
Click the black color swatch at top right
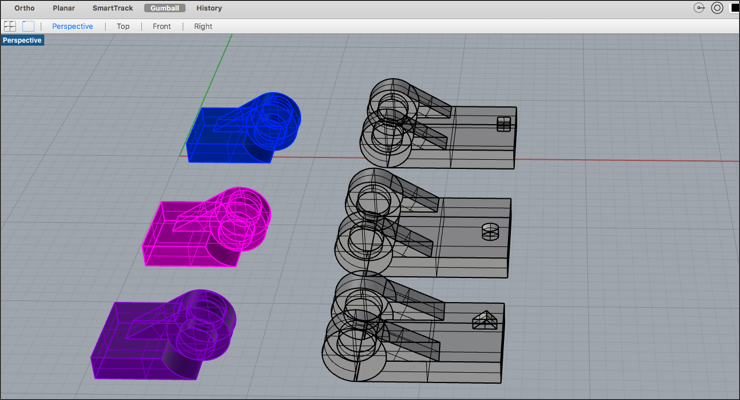(734, 8)
